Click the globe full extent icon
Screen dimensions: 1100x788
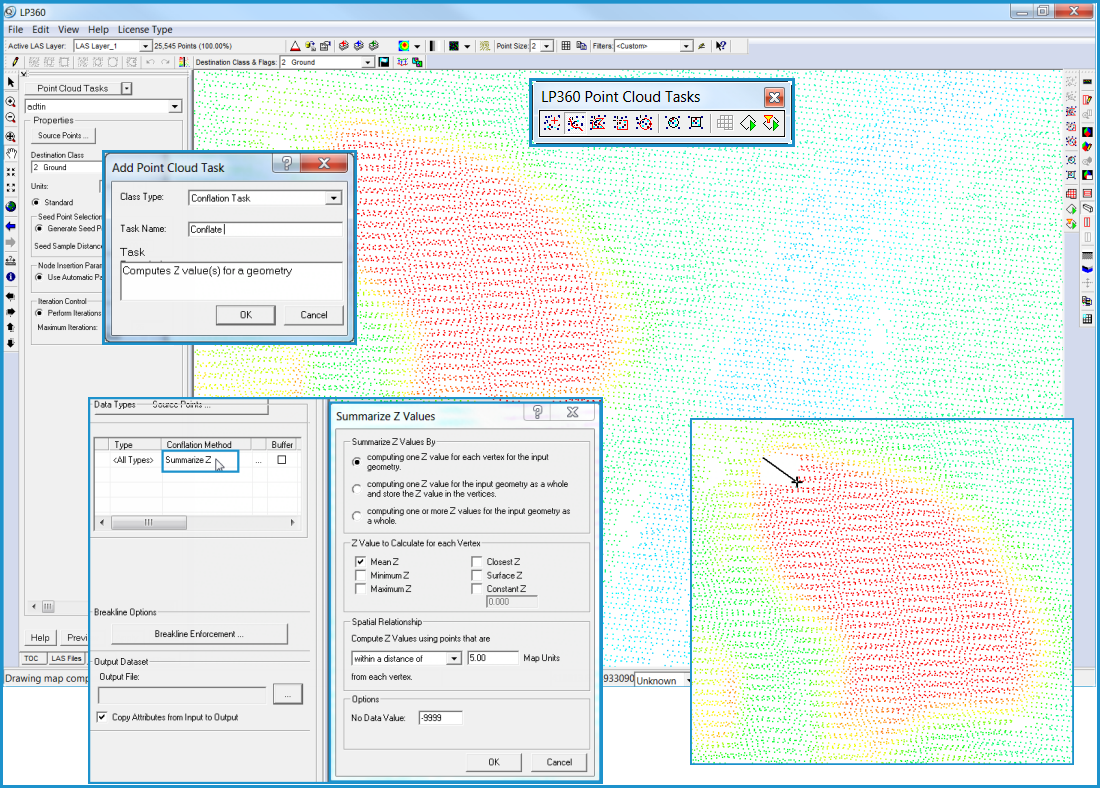coord(11,206)
